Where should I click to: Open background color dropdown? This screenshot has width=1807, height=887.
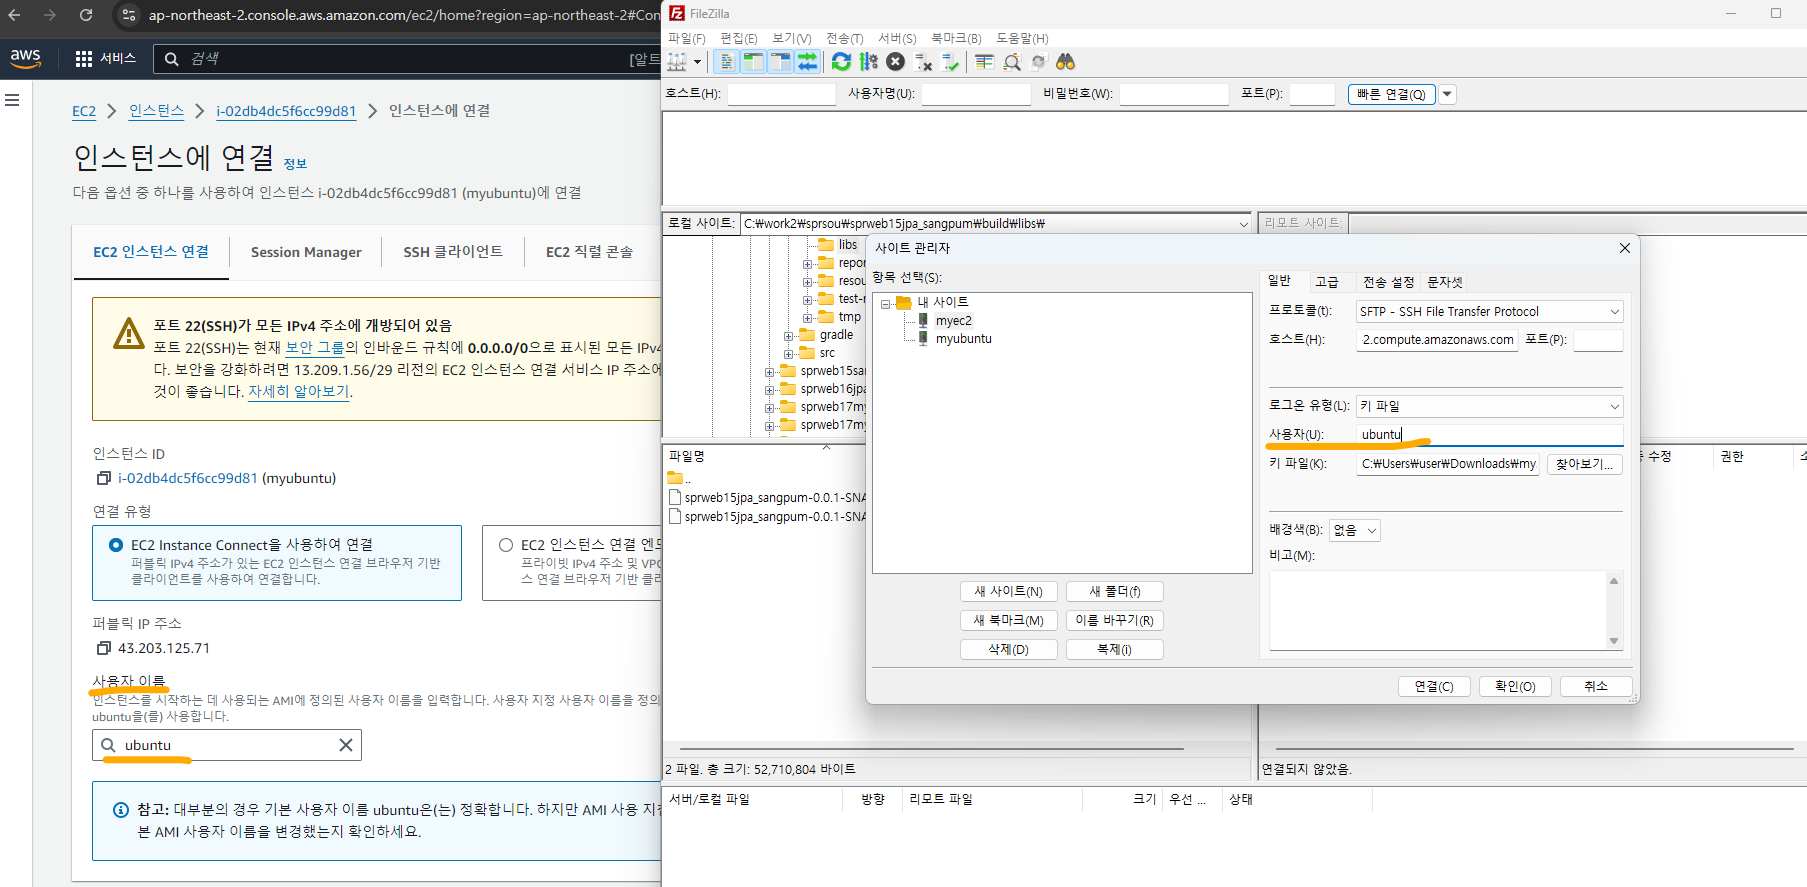[x=1355, y=531]
